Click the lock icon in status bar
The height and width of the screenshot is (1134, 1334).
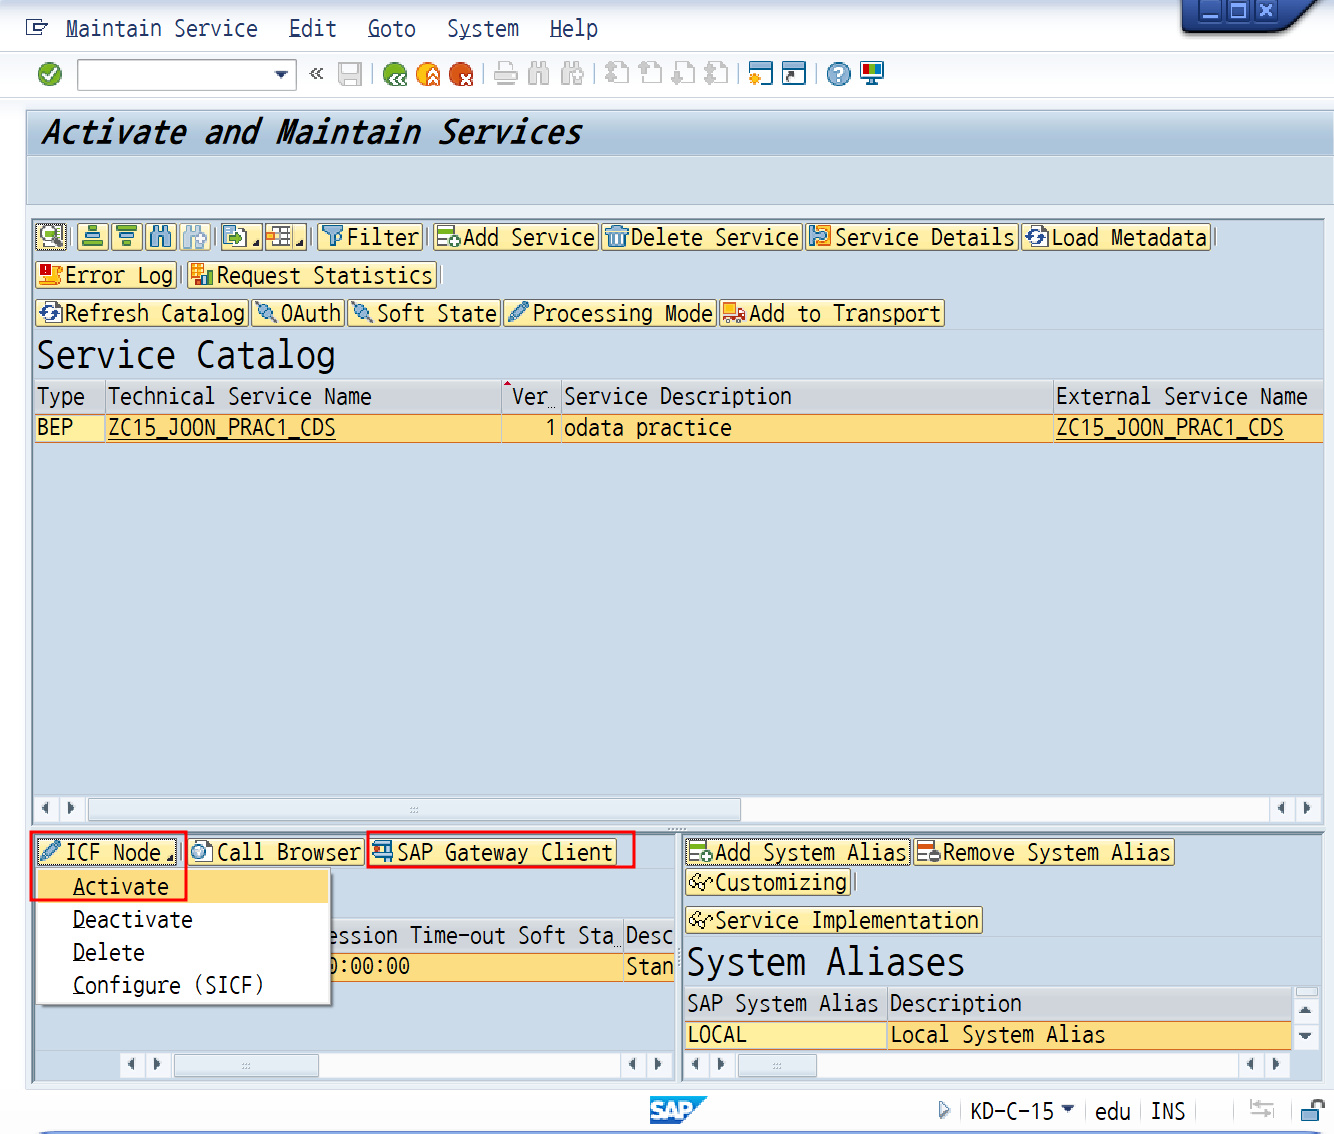coord(1313,1110)
